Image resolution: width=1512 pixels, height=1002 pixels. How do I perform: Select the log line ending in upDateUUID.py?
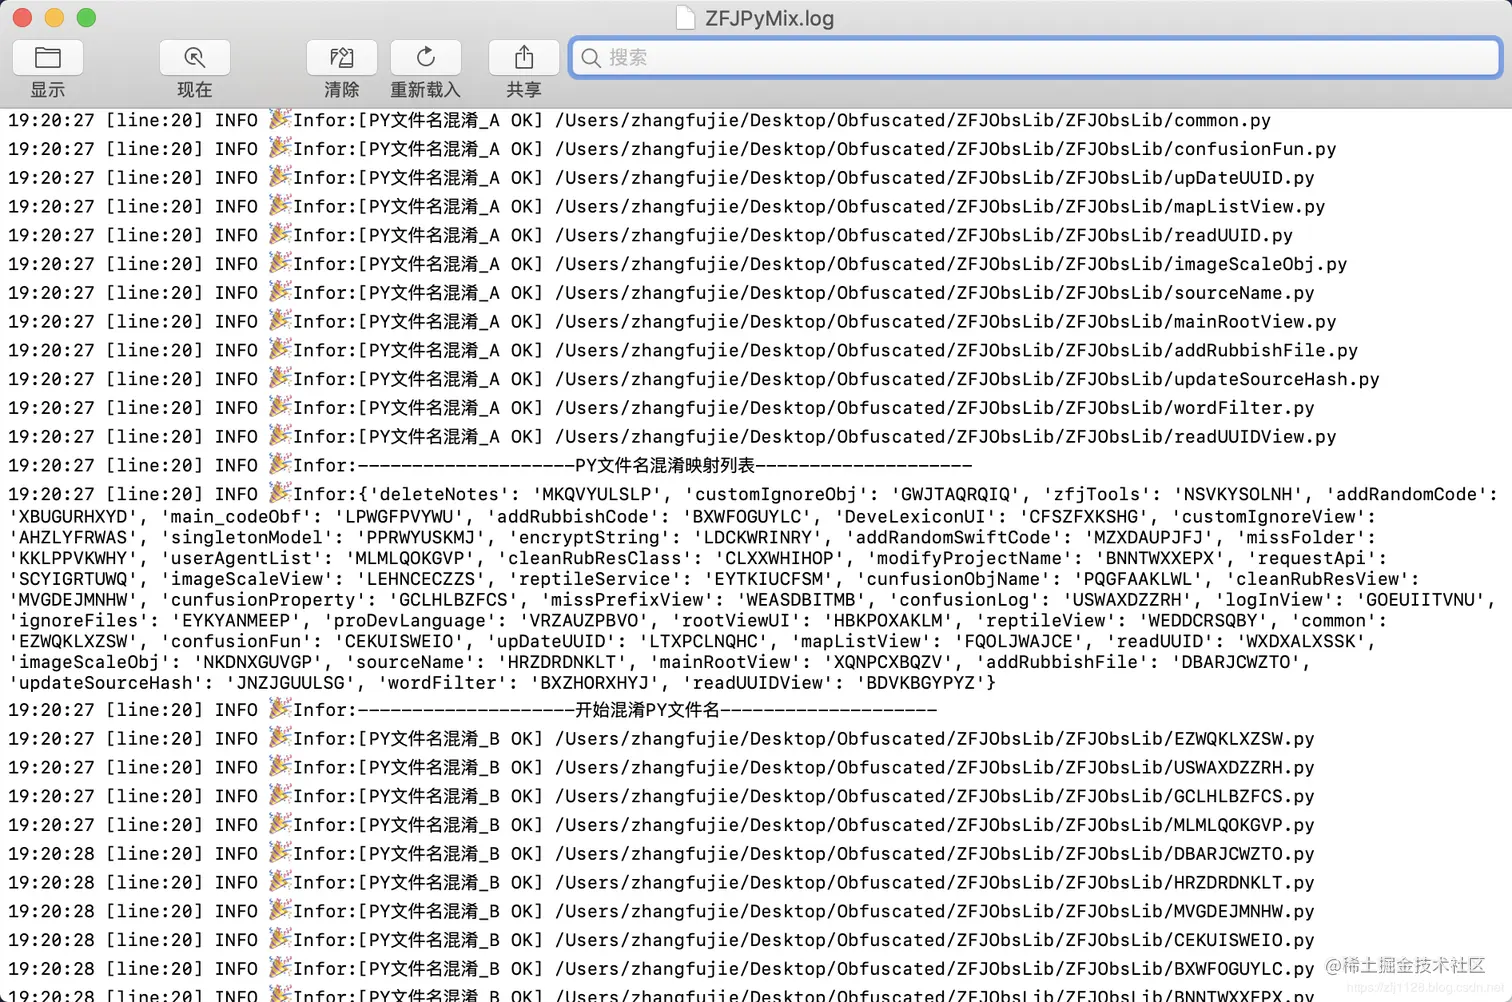(x=661, y=178)
